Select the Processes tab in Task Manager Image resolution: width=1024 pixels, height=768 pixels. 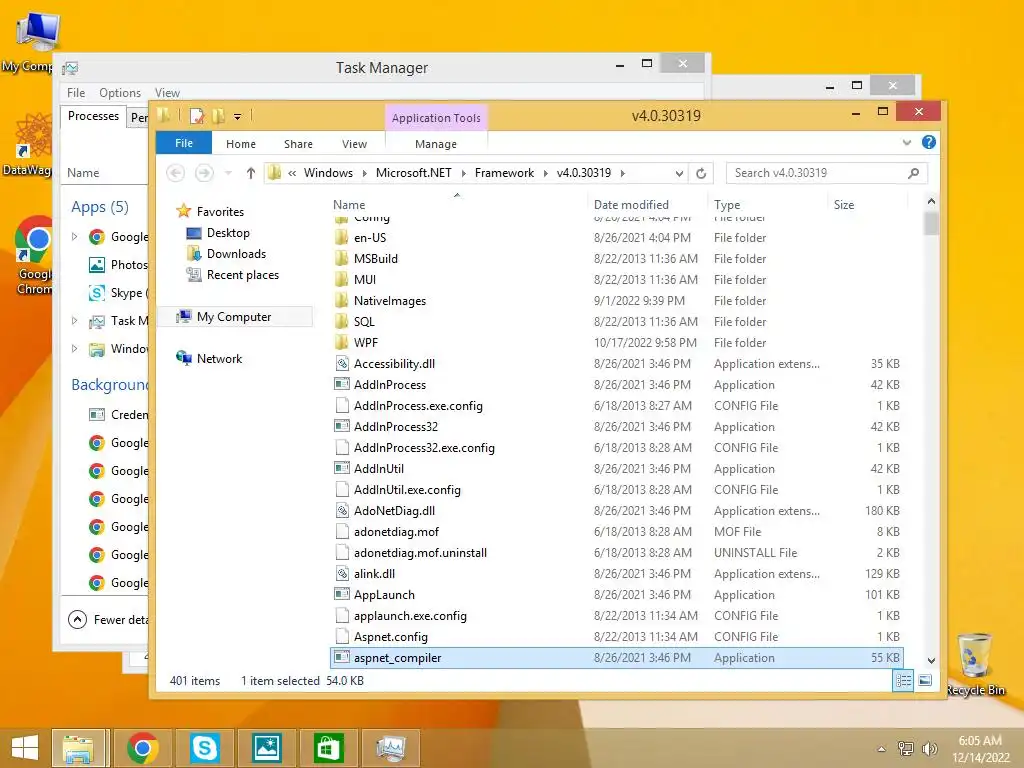click(x=93, y=116)
